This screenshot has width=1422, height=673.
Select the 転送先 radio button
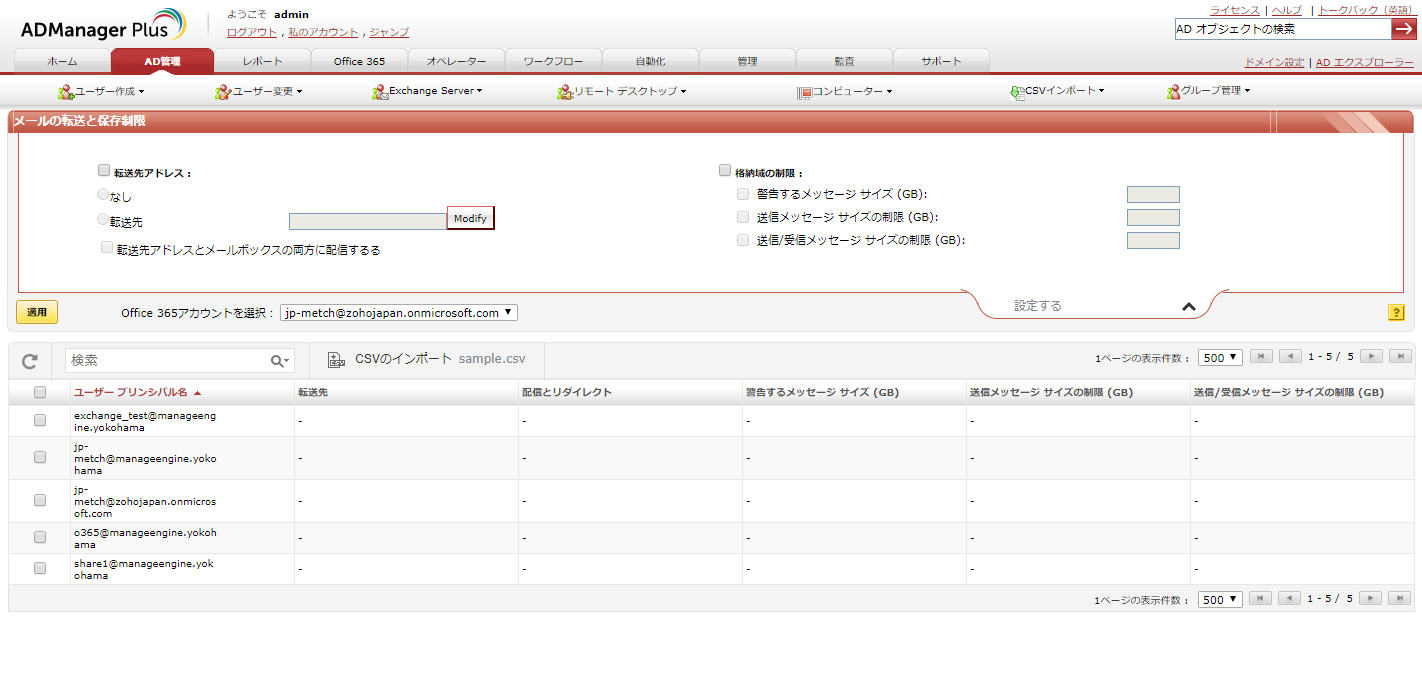(103, 219)
